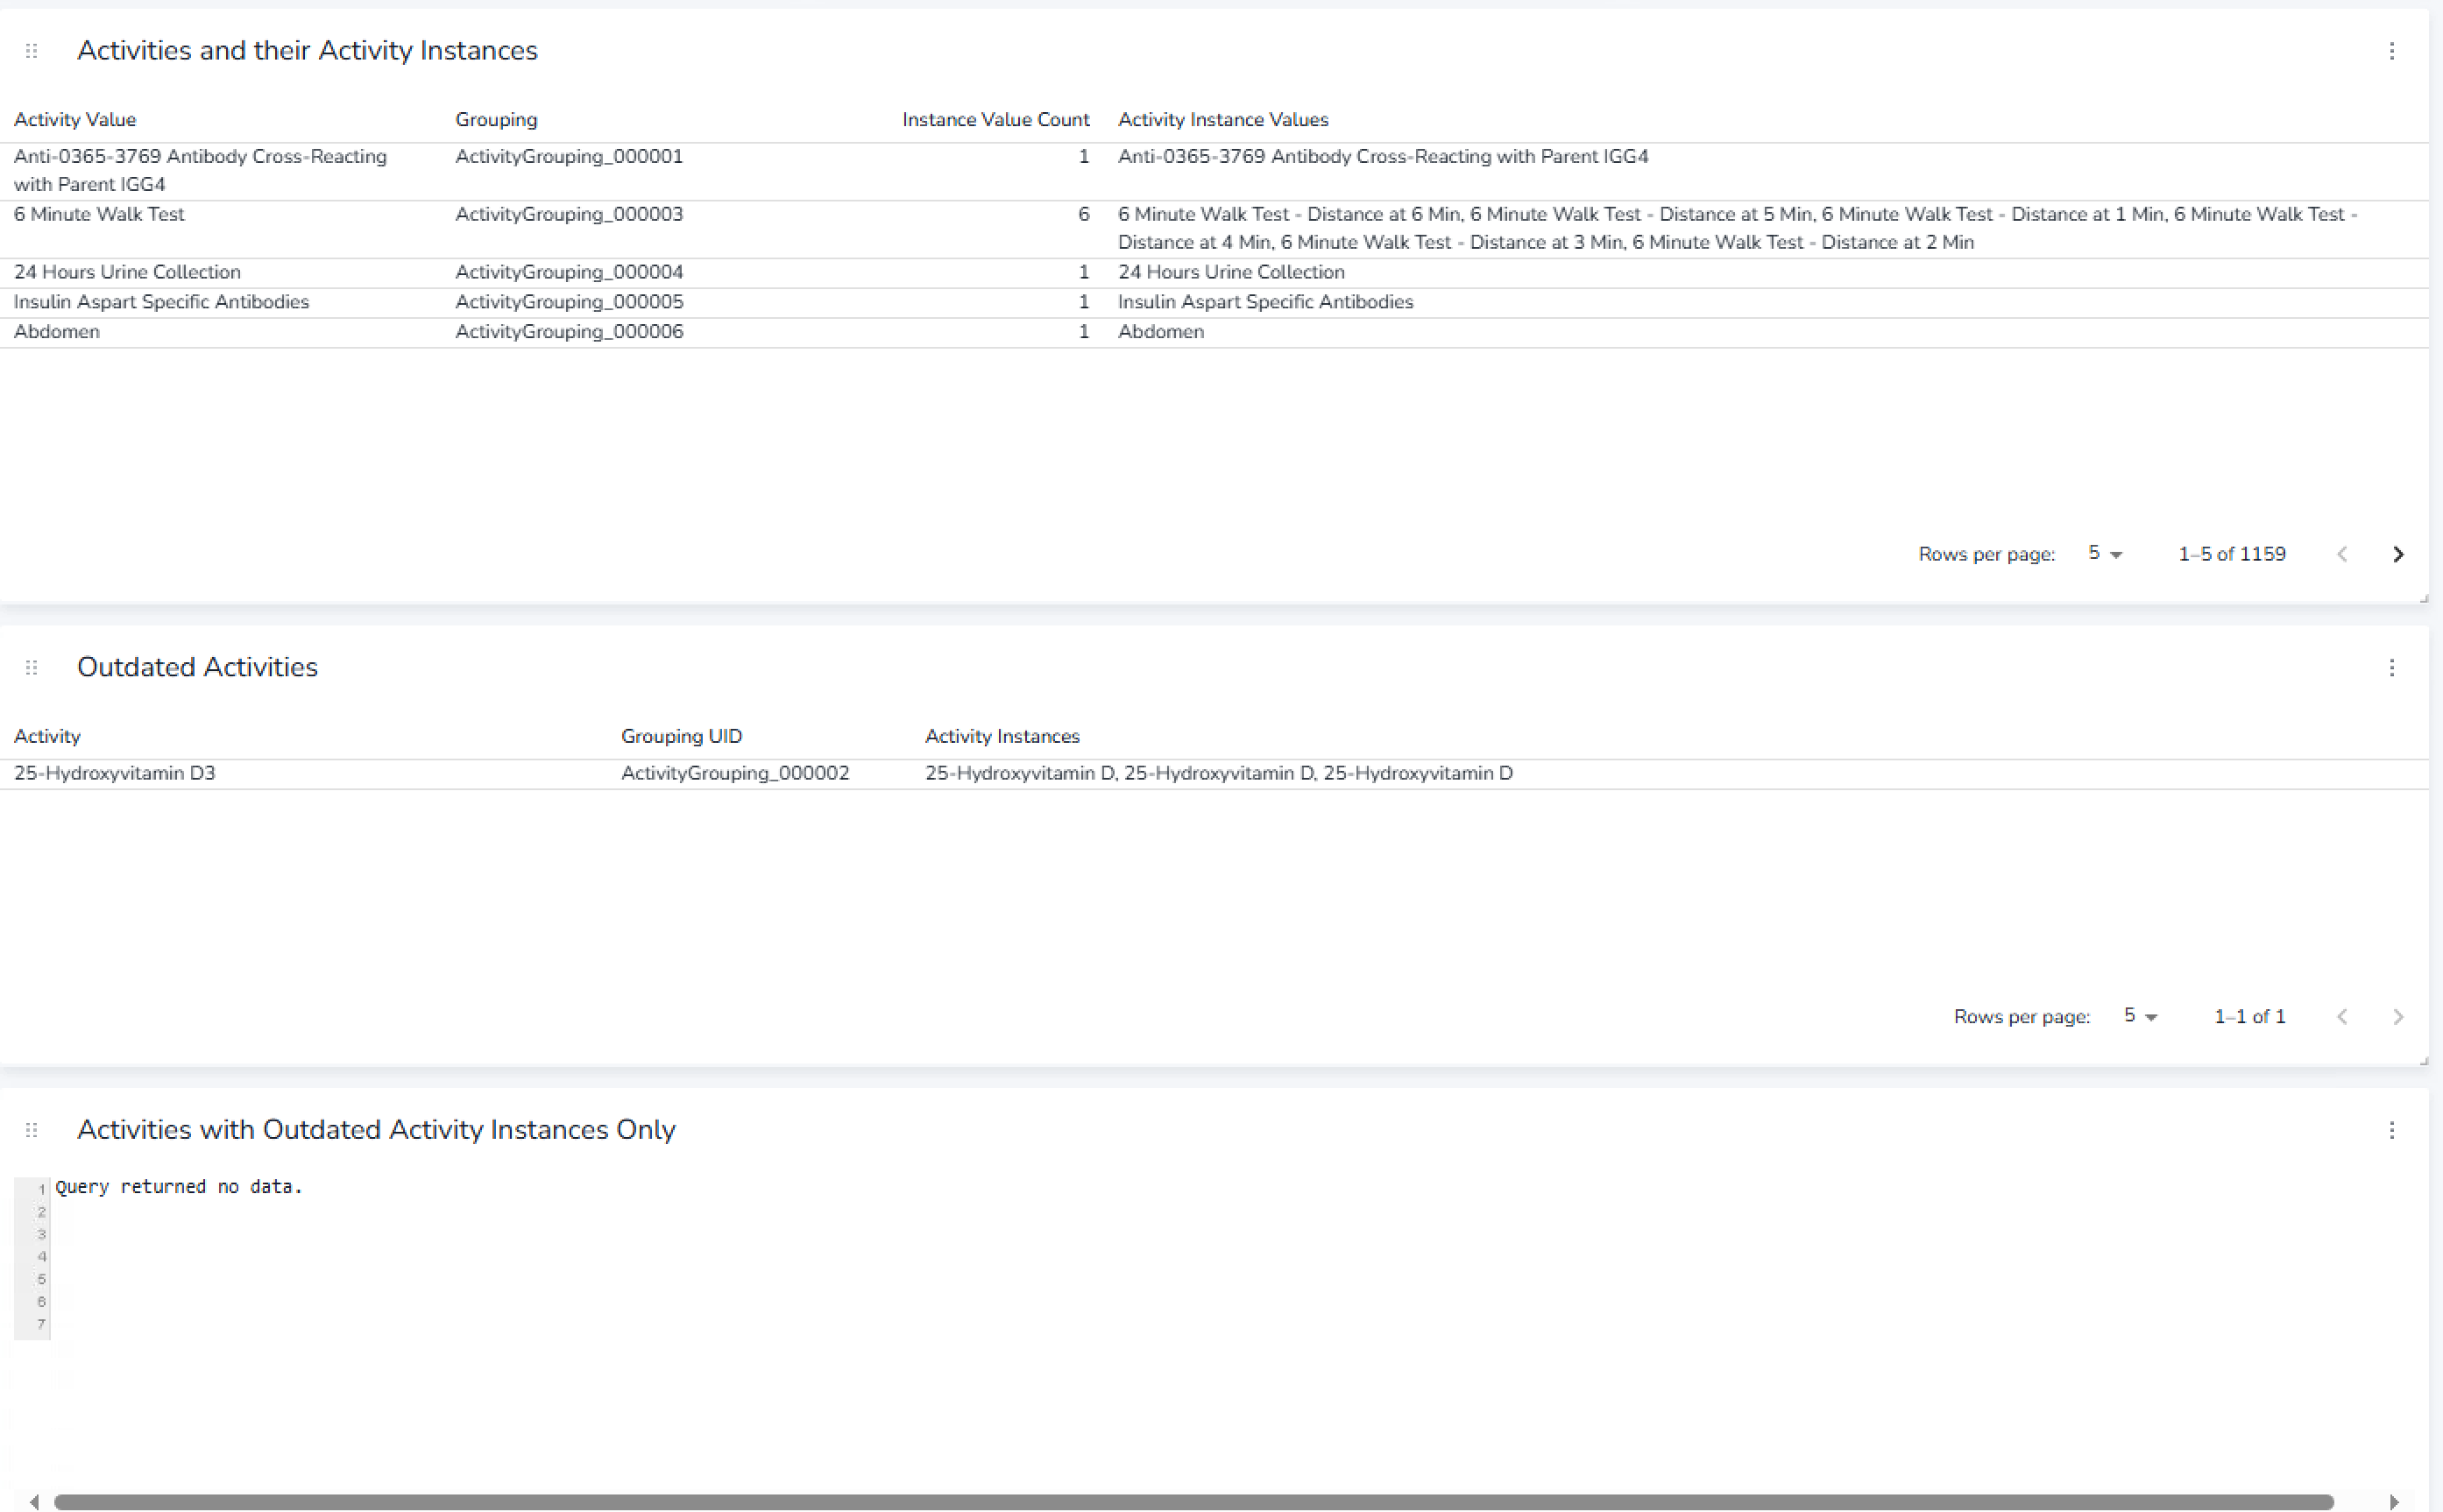The height and width of the screenshot is (1512, 2443).
Task: Click the Anti-0365-3769 Antibody activity value cell
Action: 200,171
